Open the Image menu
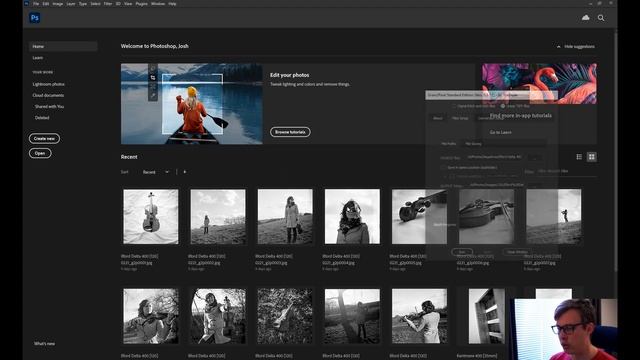This screenshot has width=640, height=360. point(58,4)
